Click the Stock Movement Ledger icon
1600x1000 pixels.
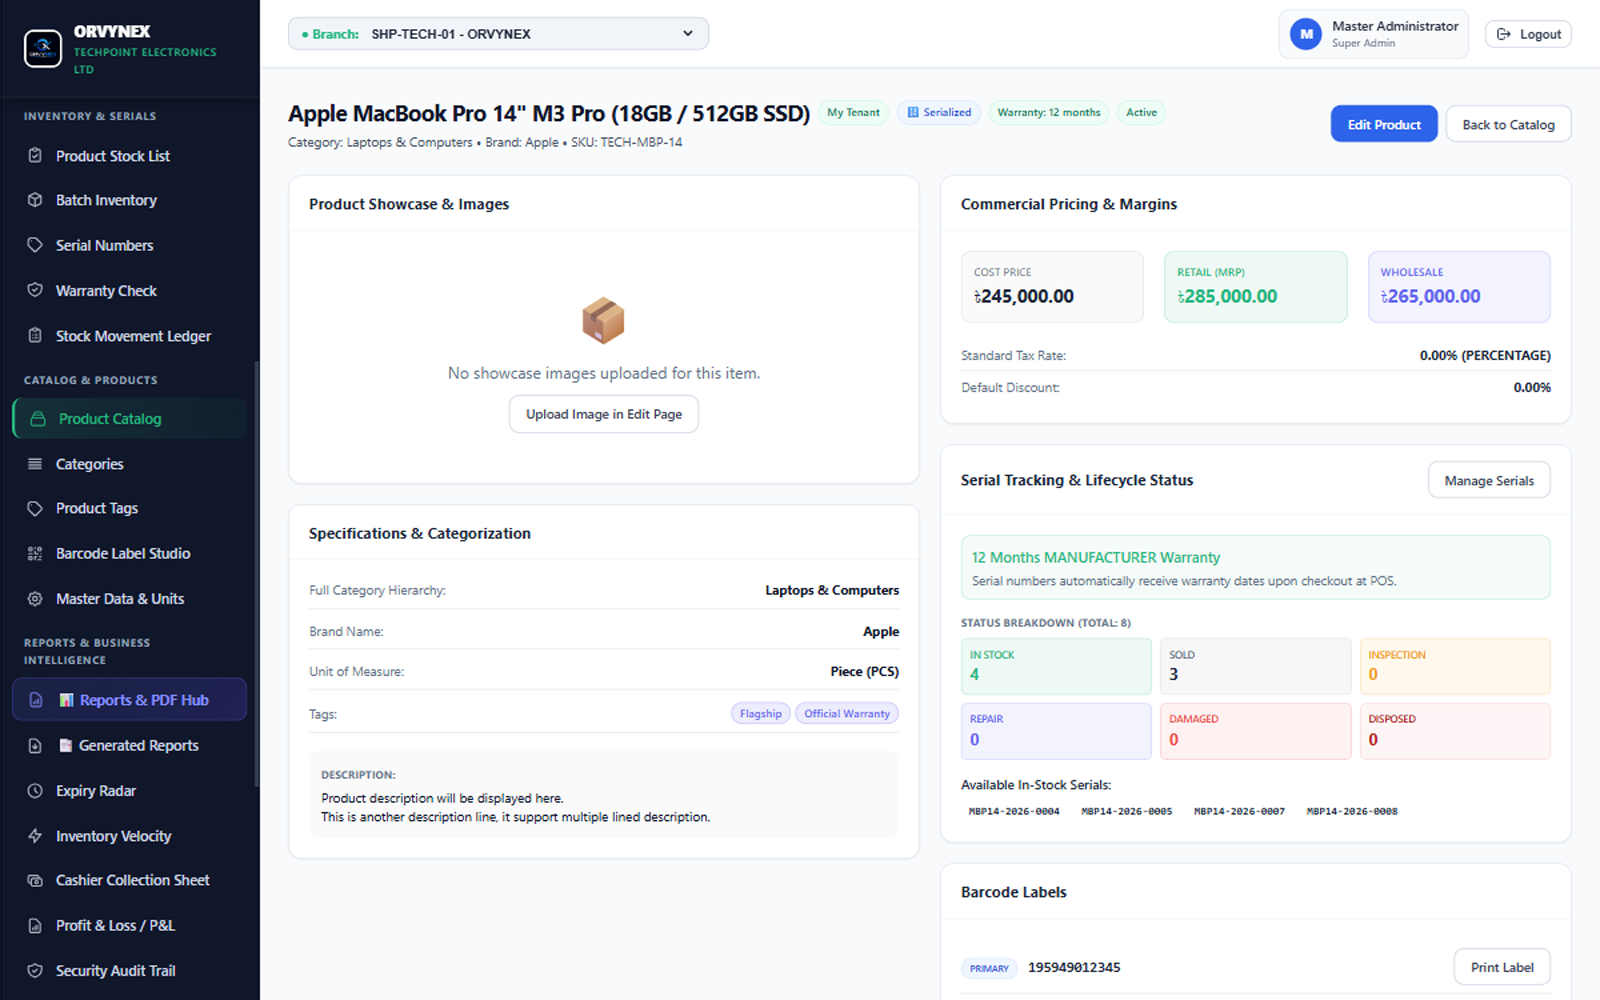point(35,336)
